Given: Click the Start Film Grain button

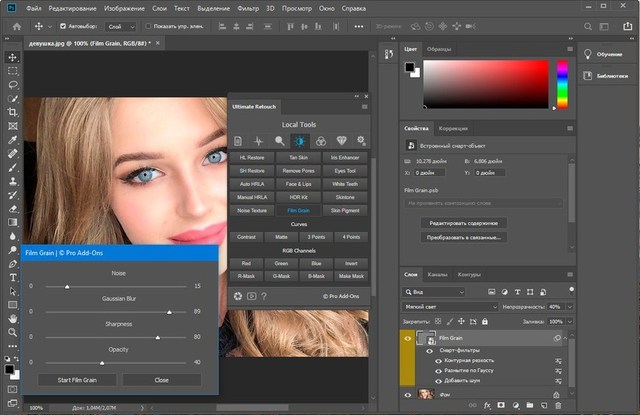Looking at the screenshot, I should tap(77, 380).
